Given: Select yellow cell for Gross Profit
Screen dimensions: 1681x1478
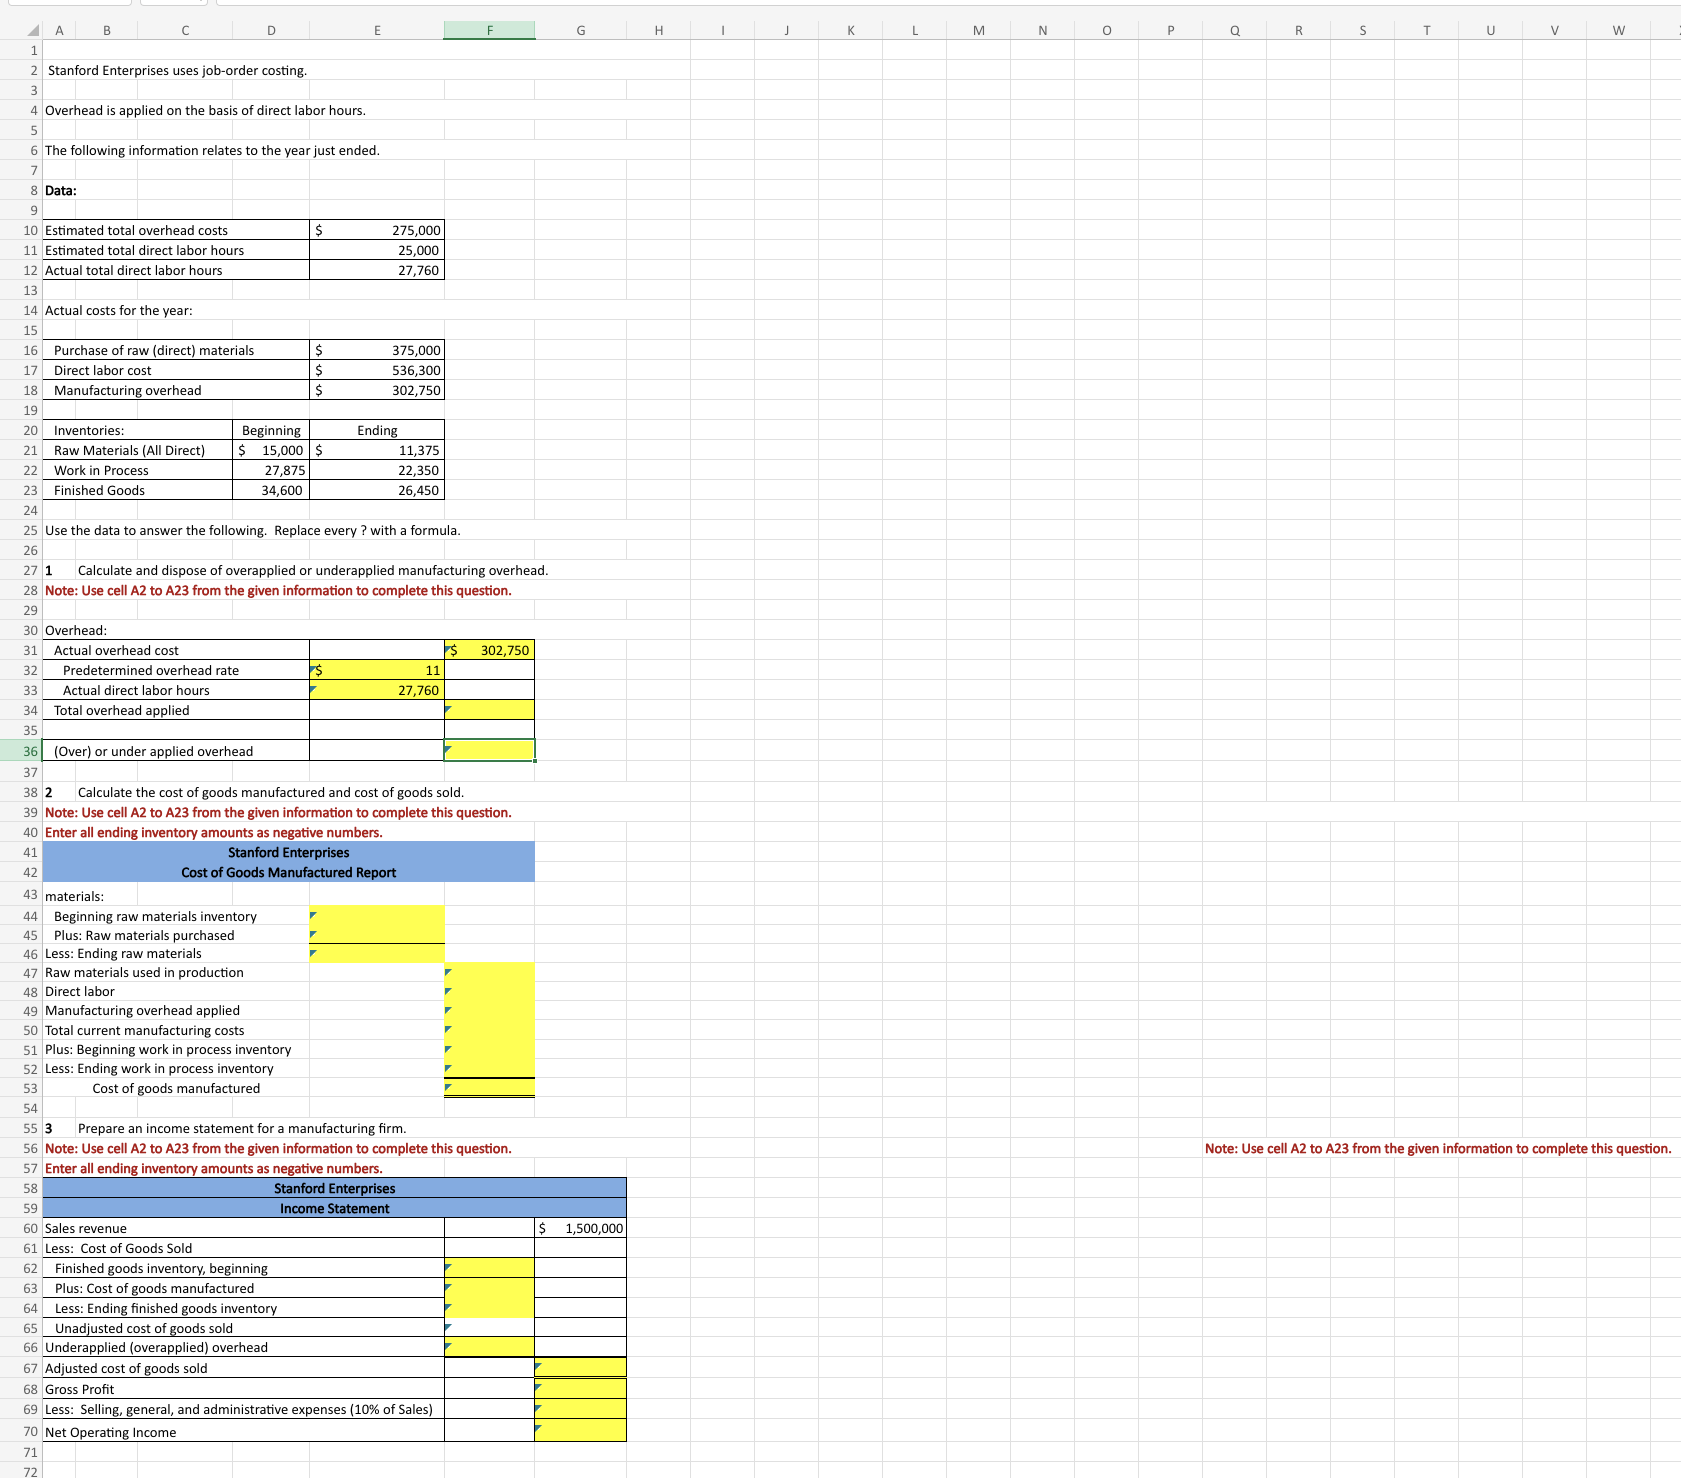Looking at the screenshot, I should (x=581, y=1389).
